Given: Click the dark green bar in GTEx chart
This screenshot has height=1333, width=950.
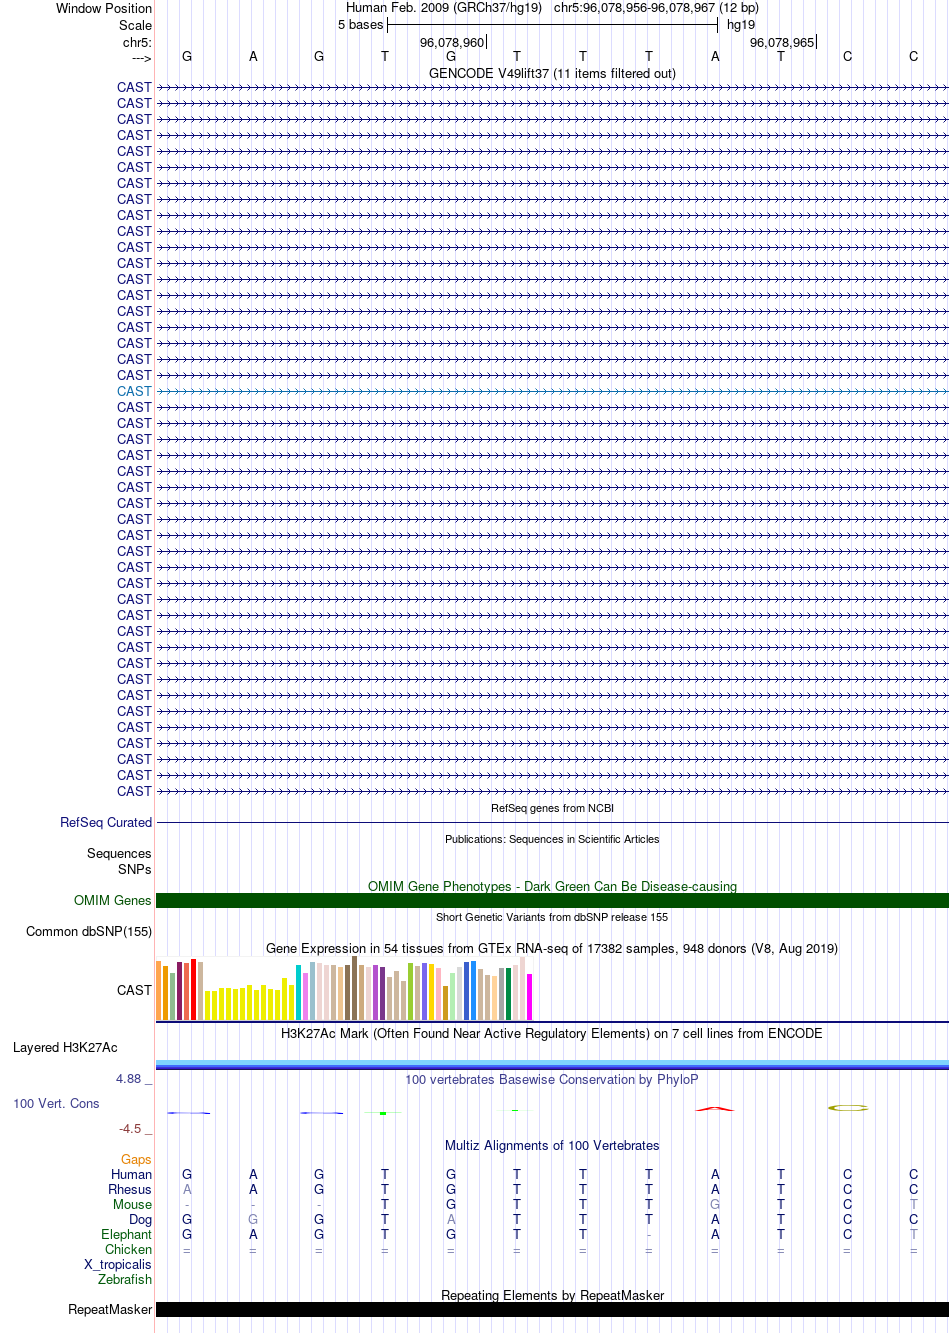Looking at the screenshot, I should 508,993.
